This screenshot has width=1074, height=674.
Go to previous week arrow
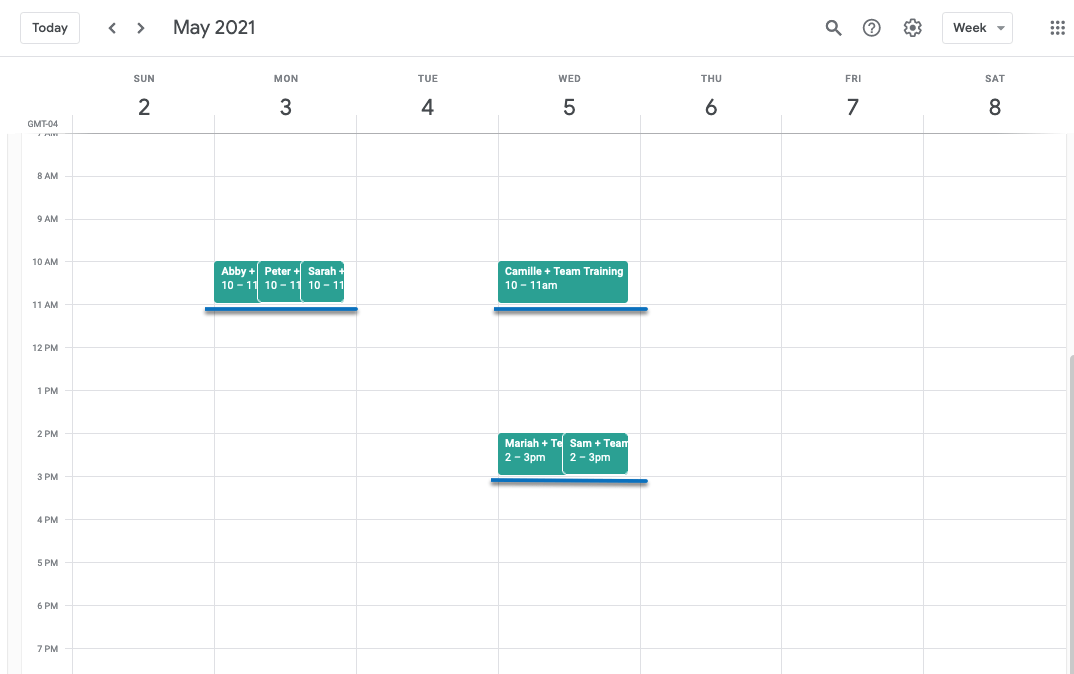coord(112,28)
